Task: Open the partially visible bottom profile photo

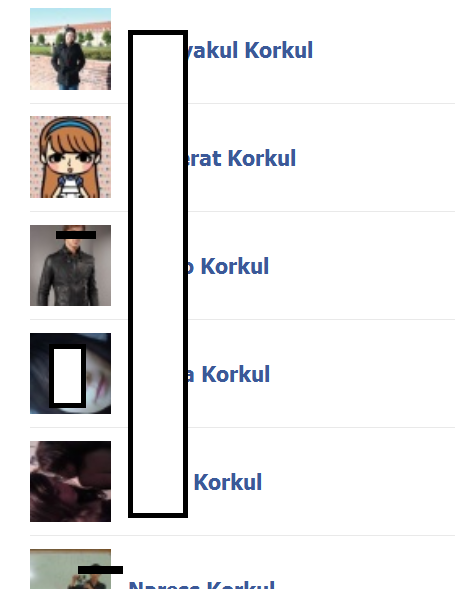Action: coord(70,569)
